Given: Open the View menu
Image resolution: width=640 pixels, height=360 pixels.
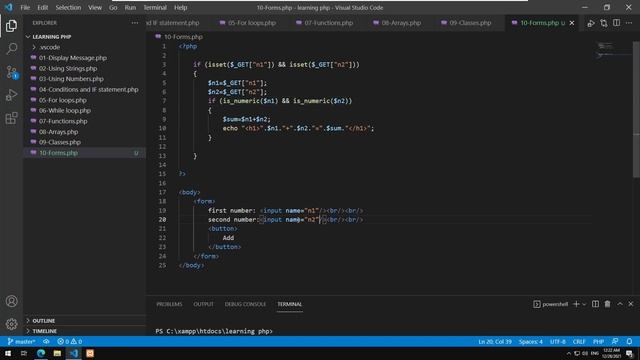Looking at the screenshot, I should point(95,7).
